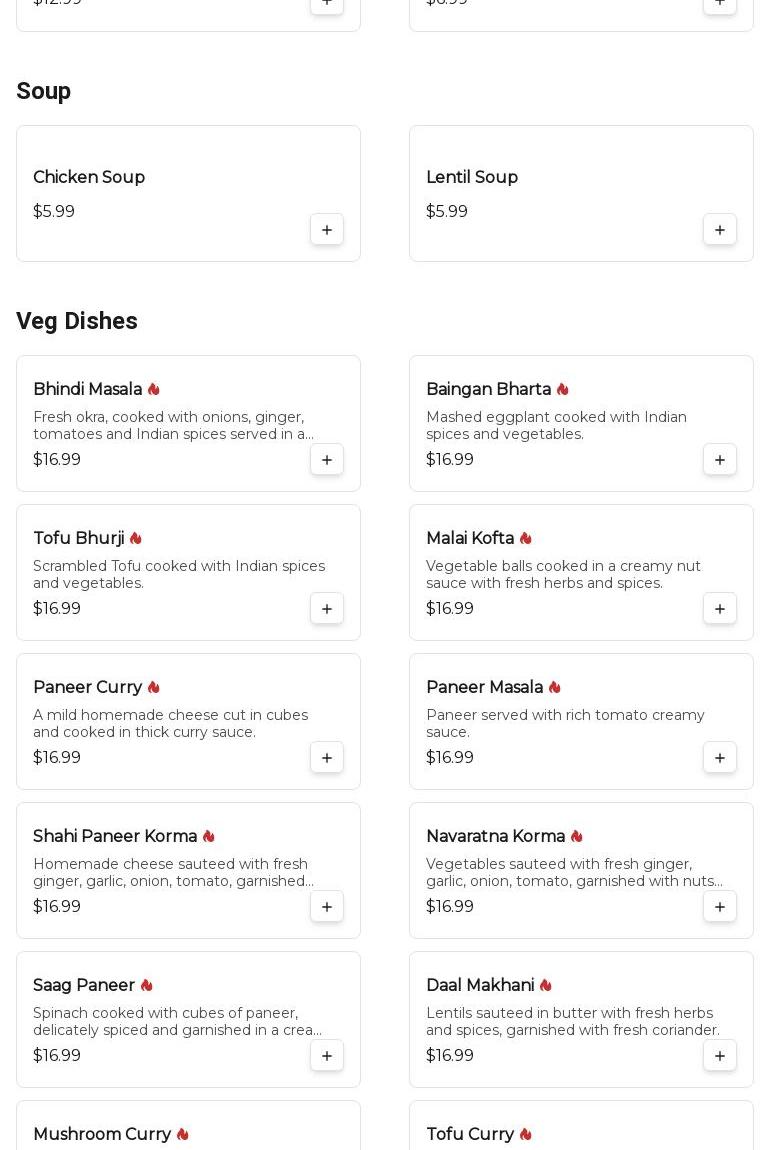Add Paneer Curry using plus button
The height and width of the screenshot is (1150, 770).
[x=327, y=758]
